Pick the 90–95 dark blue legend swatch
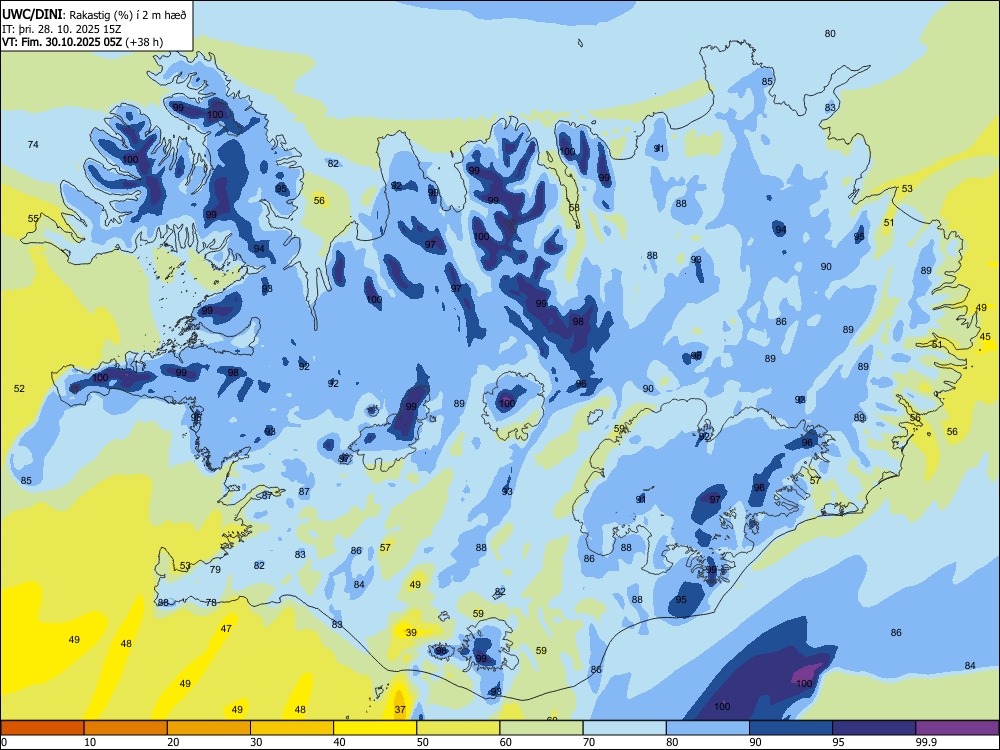The image size is (1000, 750). (790, 728)
